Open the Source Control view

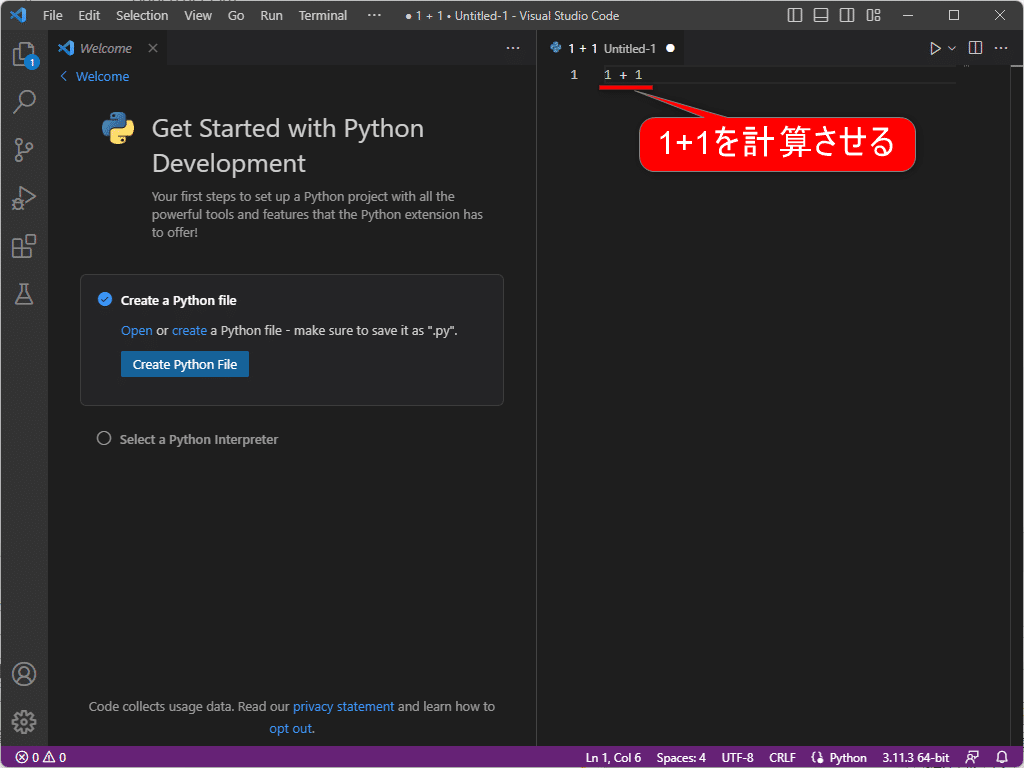24,150
